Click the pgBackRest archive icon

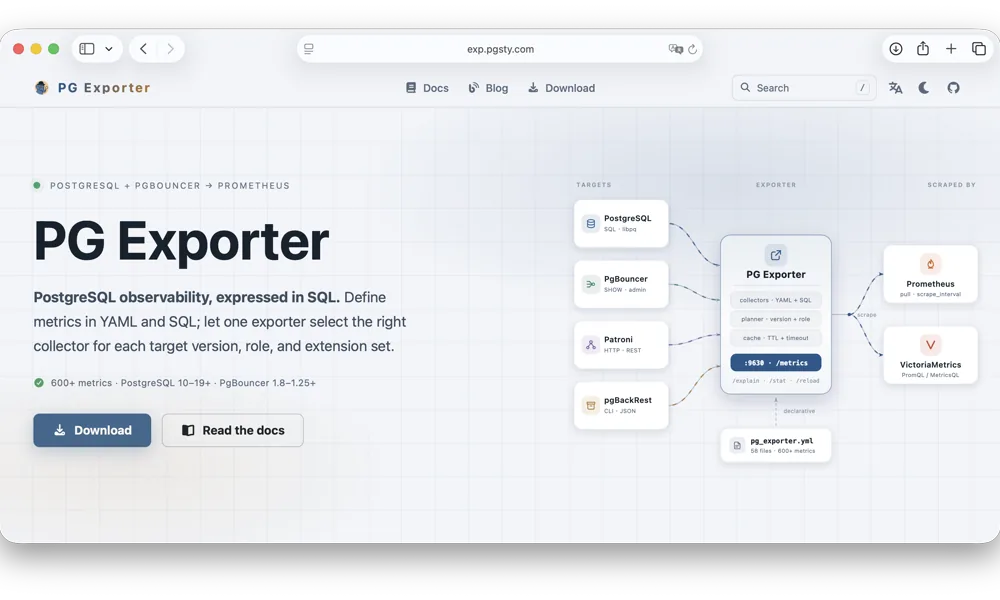(591, 406)
